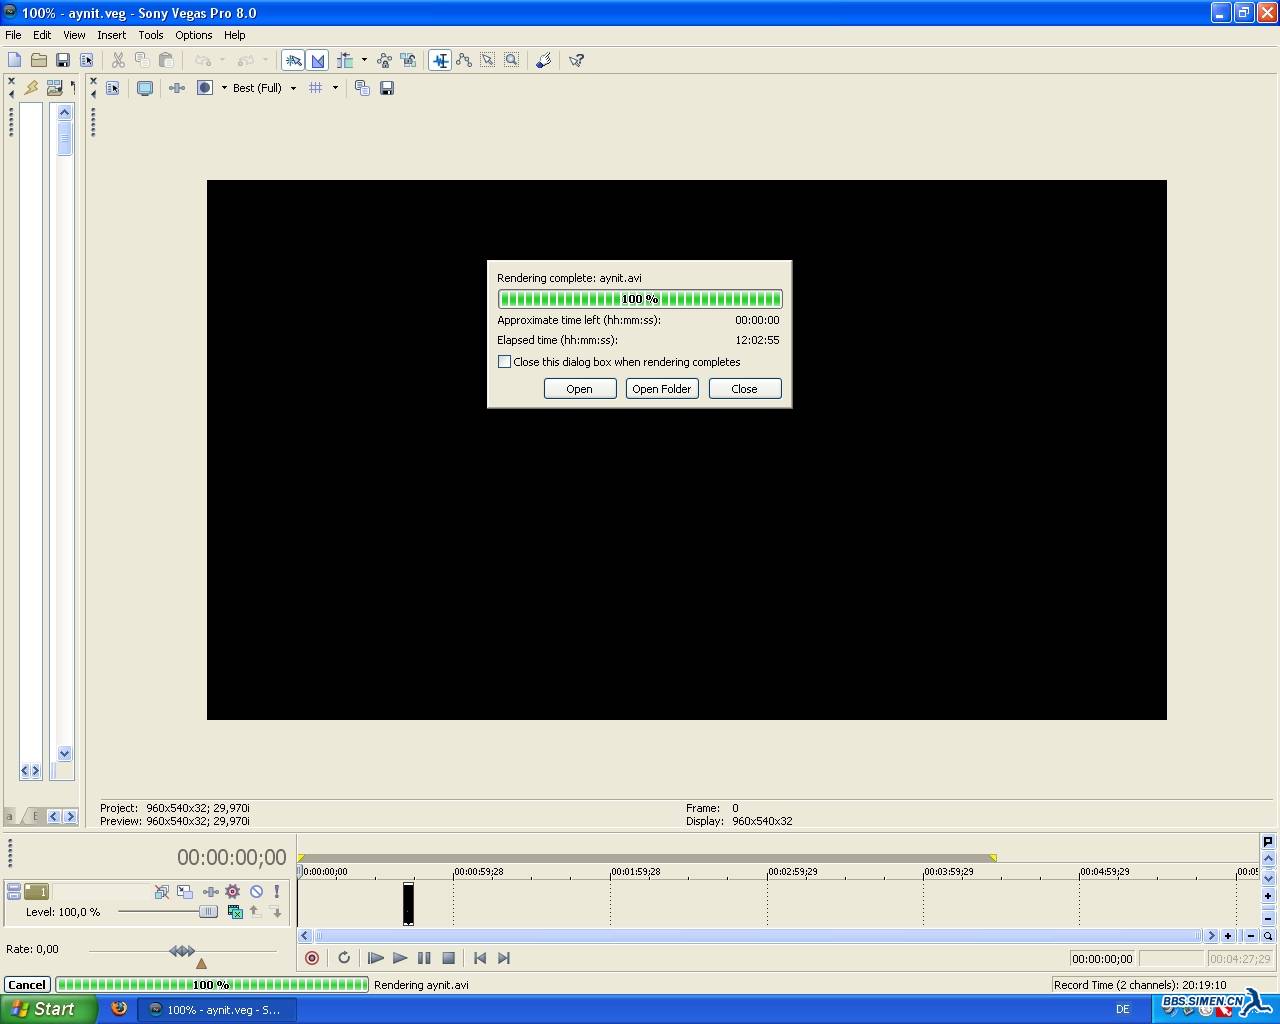Open the Options menu
1280x1024 pixels.
(193, 35)
